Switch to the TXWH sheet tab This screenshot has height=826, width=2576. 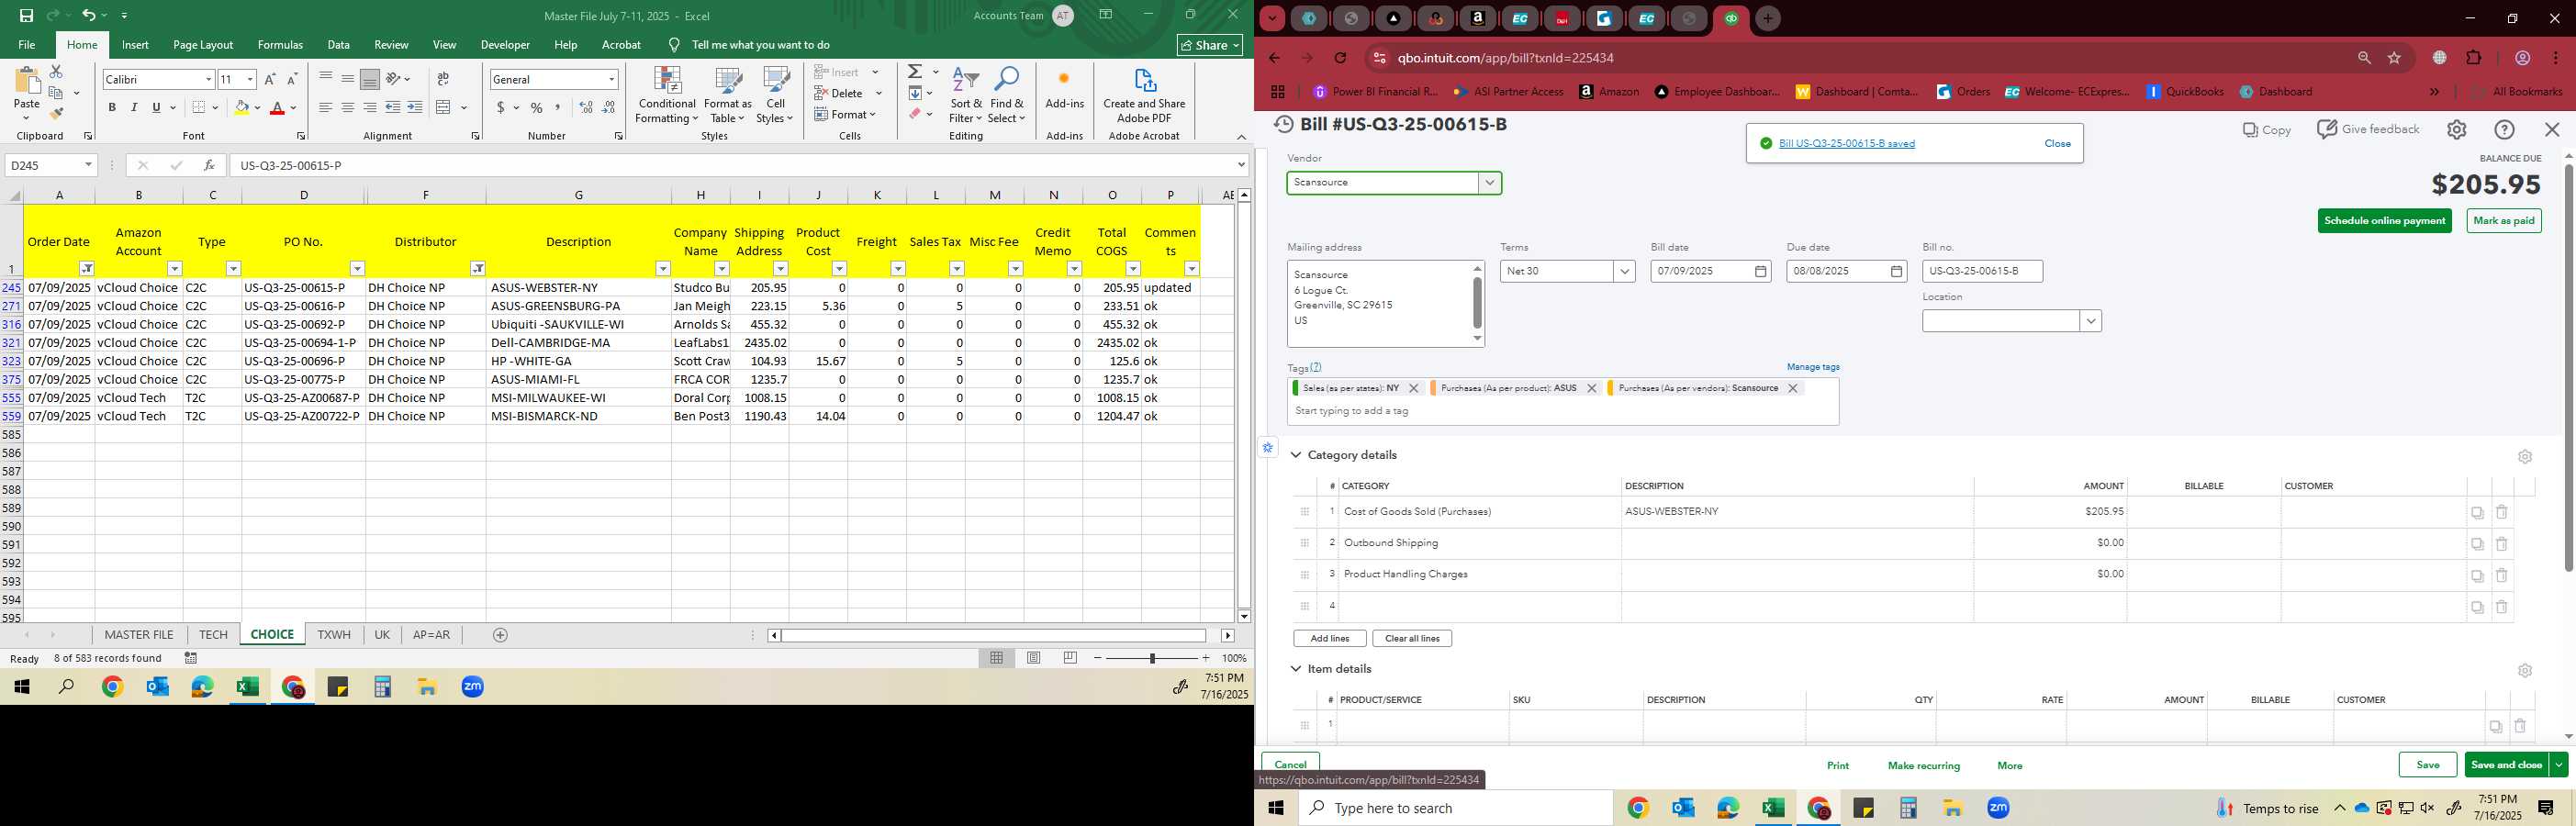[334, 635]
